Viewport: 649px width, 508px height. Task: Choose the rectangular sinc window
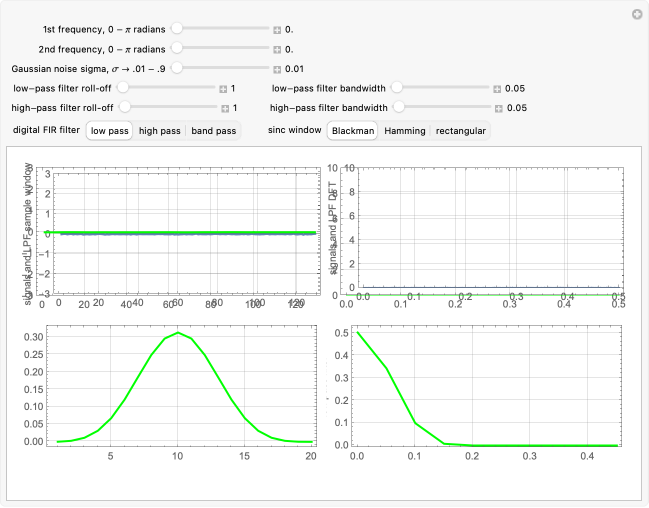point(461,130)
